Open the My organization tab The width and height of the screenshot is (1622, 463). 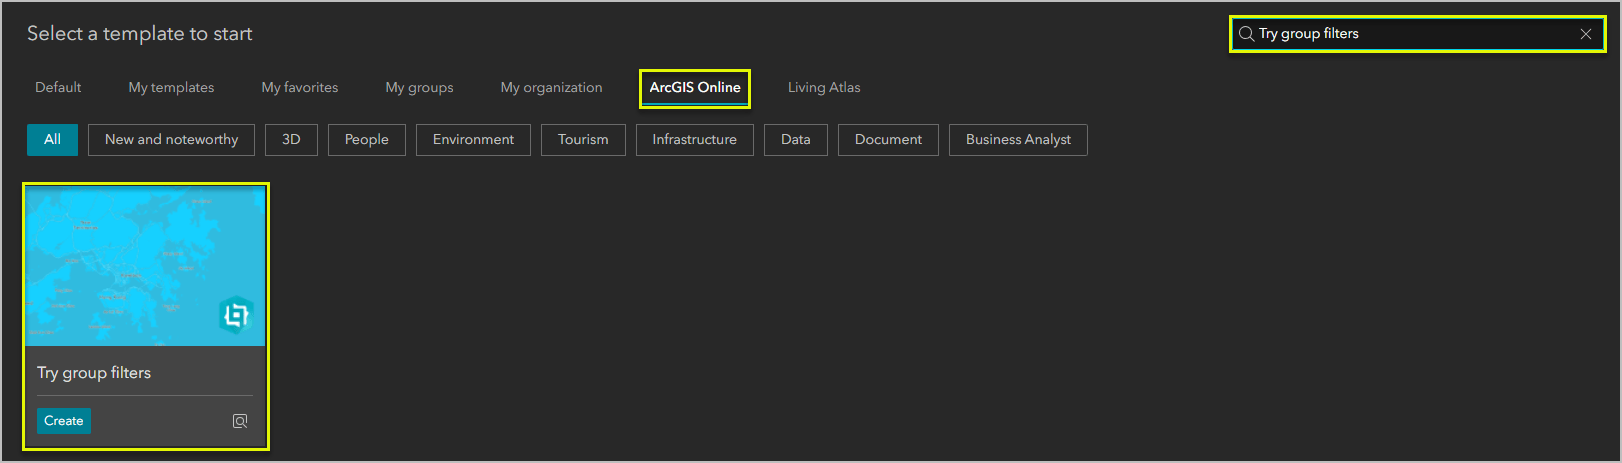coord(551,88)
